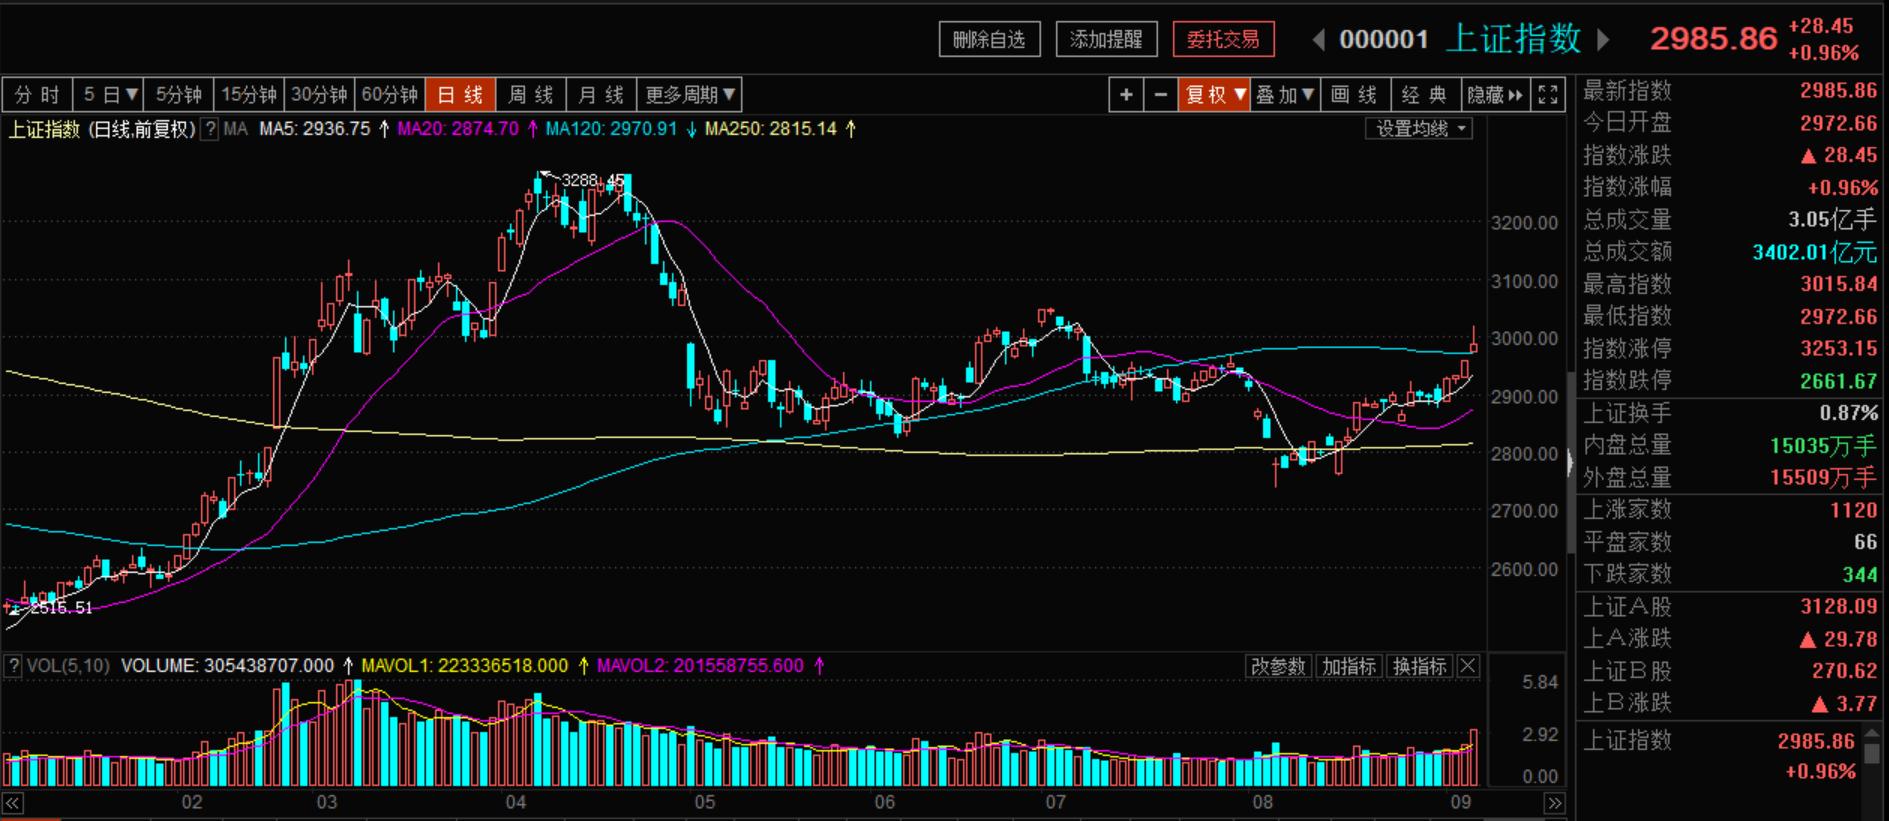Click the 今日开盘 row label
The height and width of the screenshot is (821, 1889).
click(1627, 123)
